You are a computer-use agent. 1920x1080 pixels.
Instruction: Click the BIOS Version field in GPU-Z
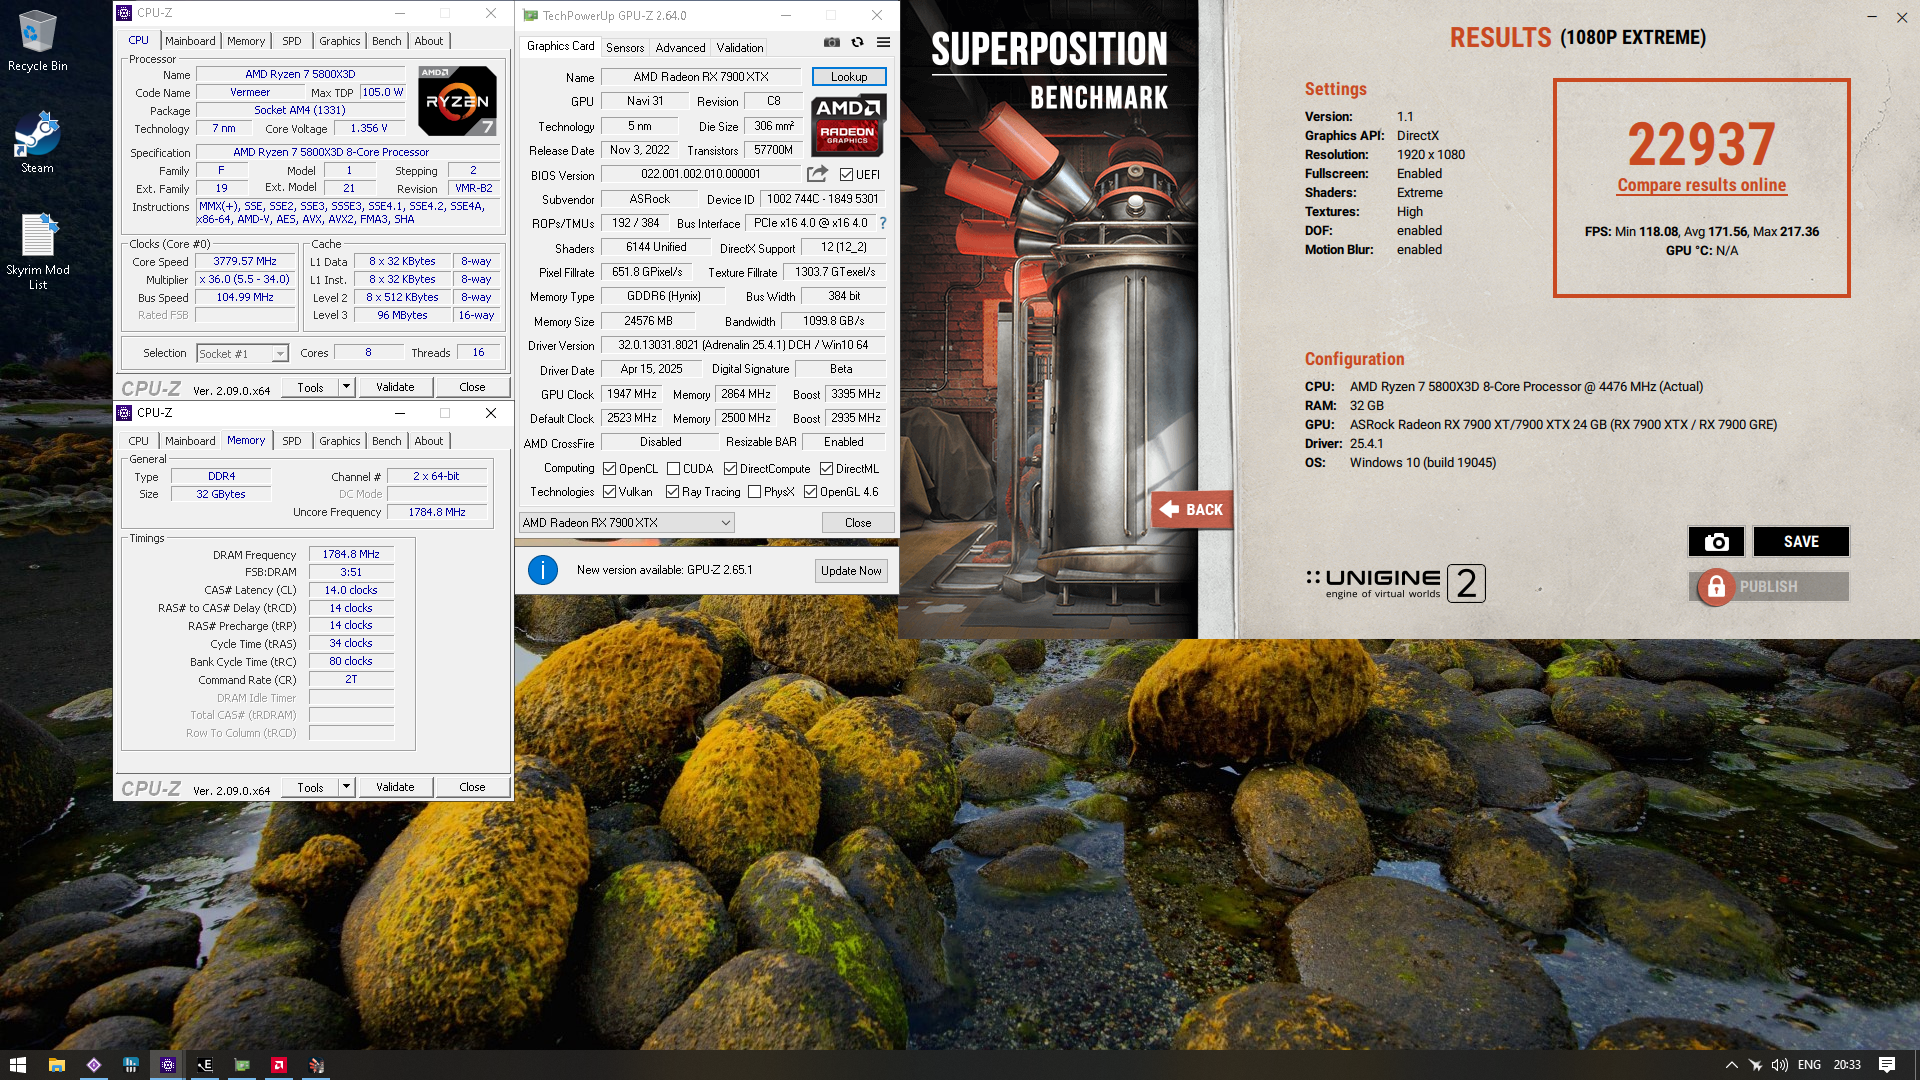[701, 174]
